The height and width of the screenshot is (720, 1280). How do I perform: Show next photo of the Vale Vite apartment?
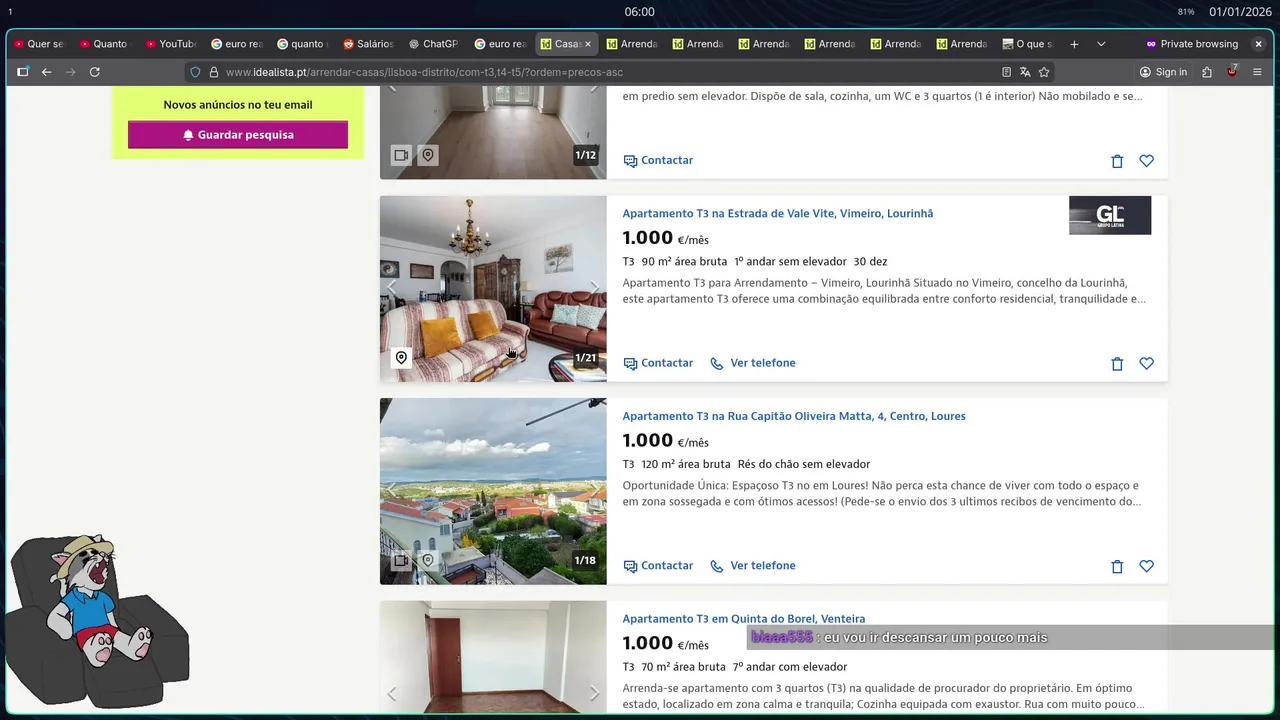pyautogui.click(x=594, y=288)
